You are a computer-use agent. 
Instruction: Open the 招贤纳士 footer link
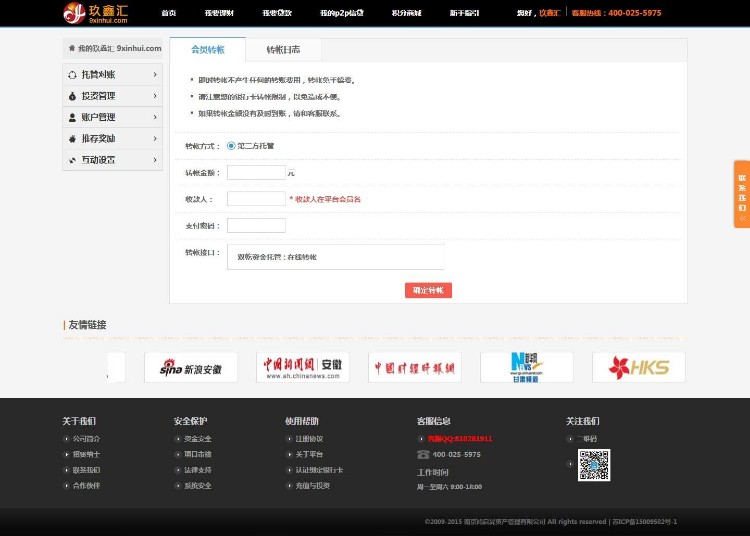click(x=87, y=454)
